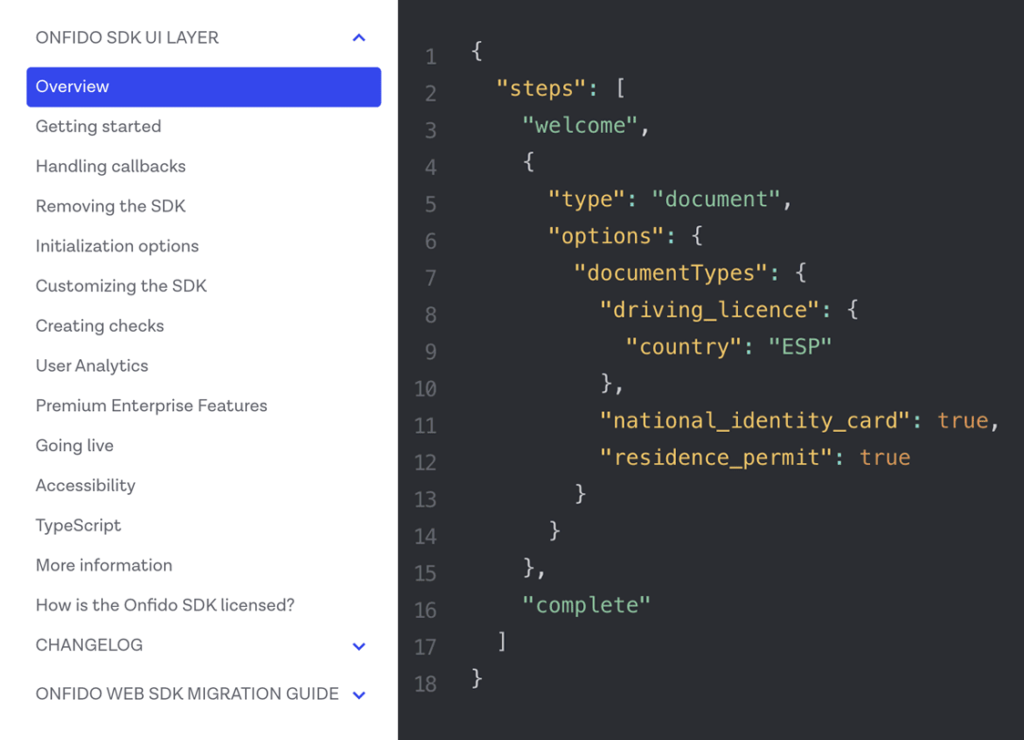Click ONFIDO WEB SDK MIGRATION GUIDE heading
This screenshot has height=740, width=1024.
[x=187, y=694]
